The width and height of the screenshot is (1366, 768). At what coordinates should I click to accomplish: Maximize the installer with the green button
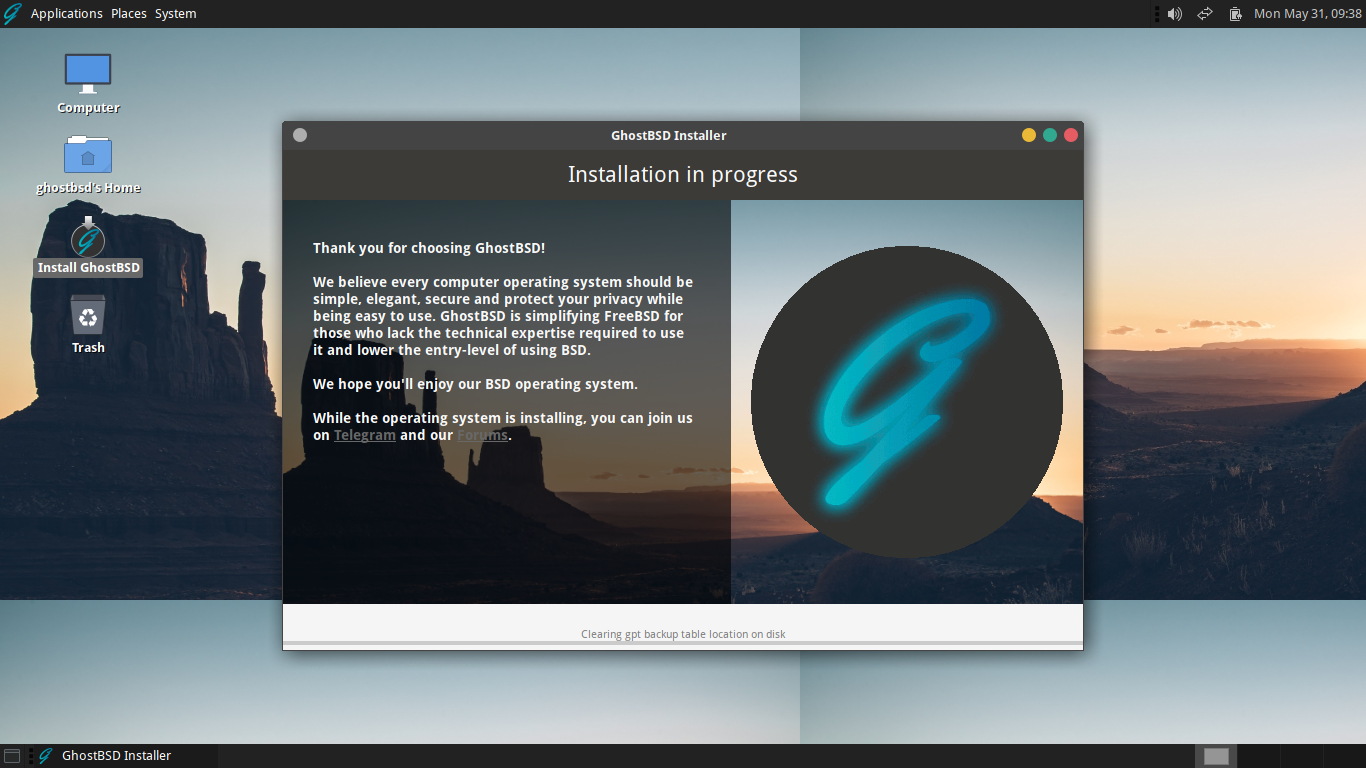pyautogui.click(x=1050, y=135)
